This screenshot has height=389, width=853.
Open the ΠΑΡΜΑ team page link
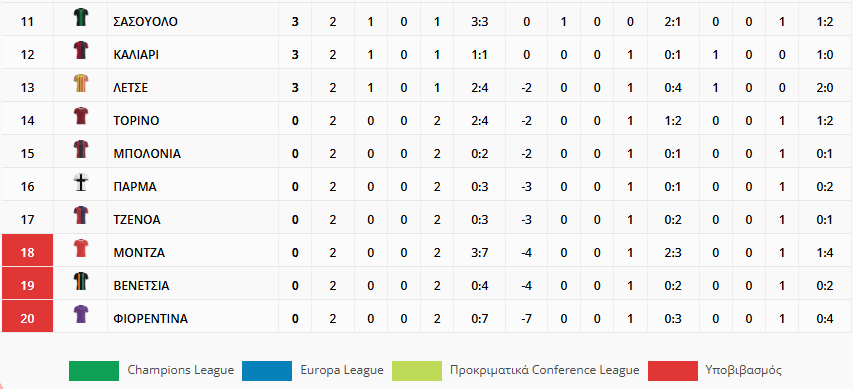click(x=135, y=187)
